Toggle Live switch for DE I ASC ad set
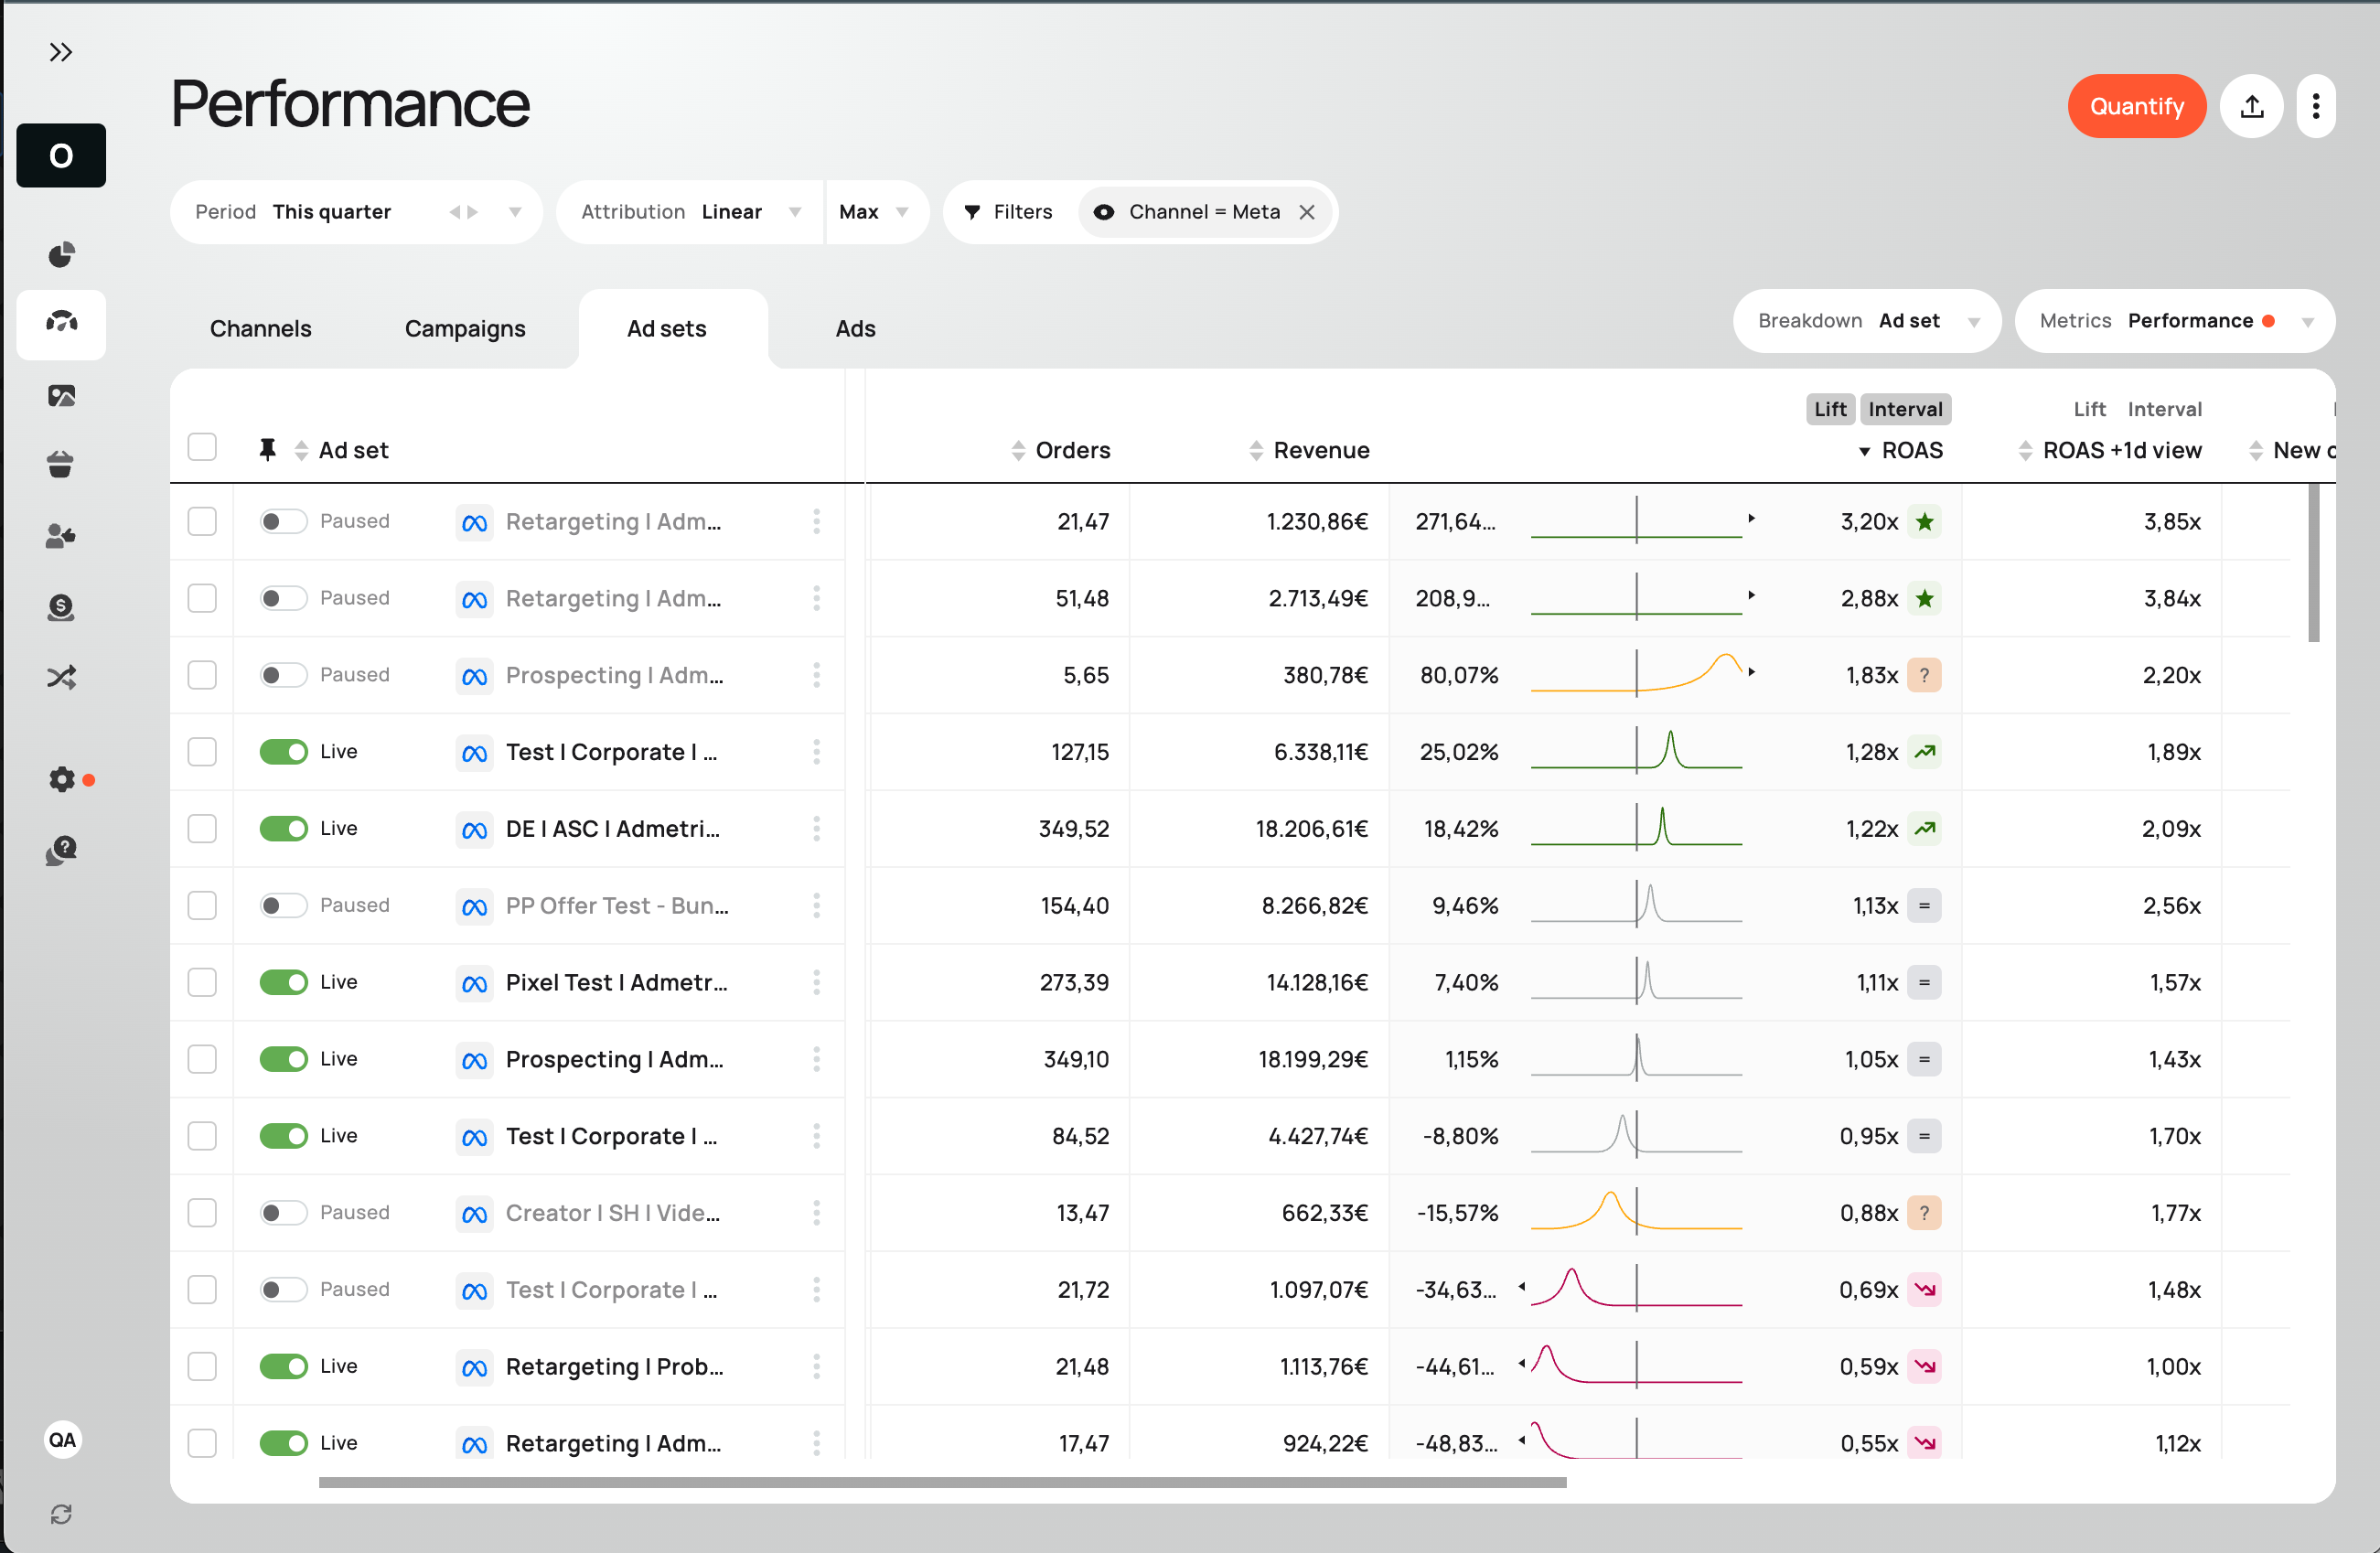The image size is (2380, 1553). point(283,828)
